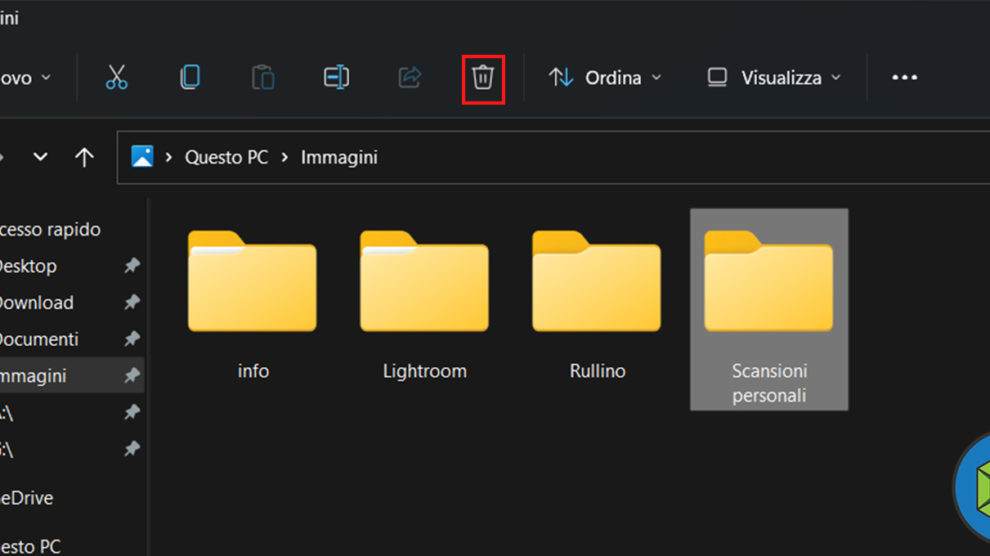Click the Paste clipboard icon
Image resolution: width=990 pixels, height=556 pixels.
pyautogui.click(x=263, y=78)
